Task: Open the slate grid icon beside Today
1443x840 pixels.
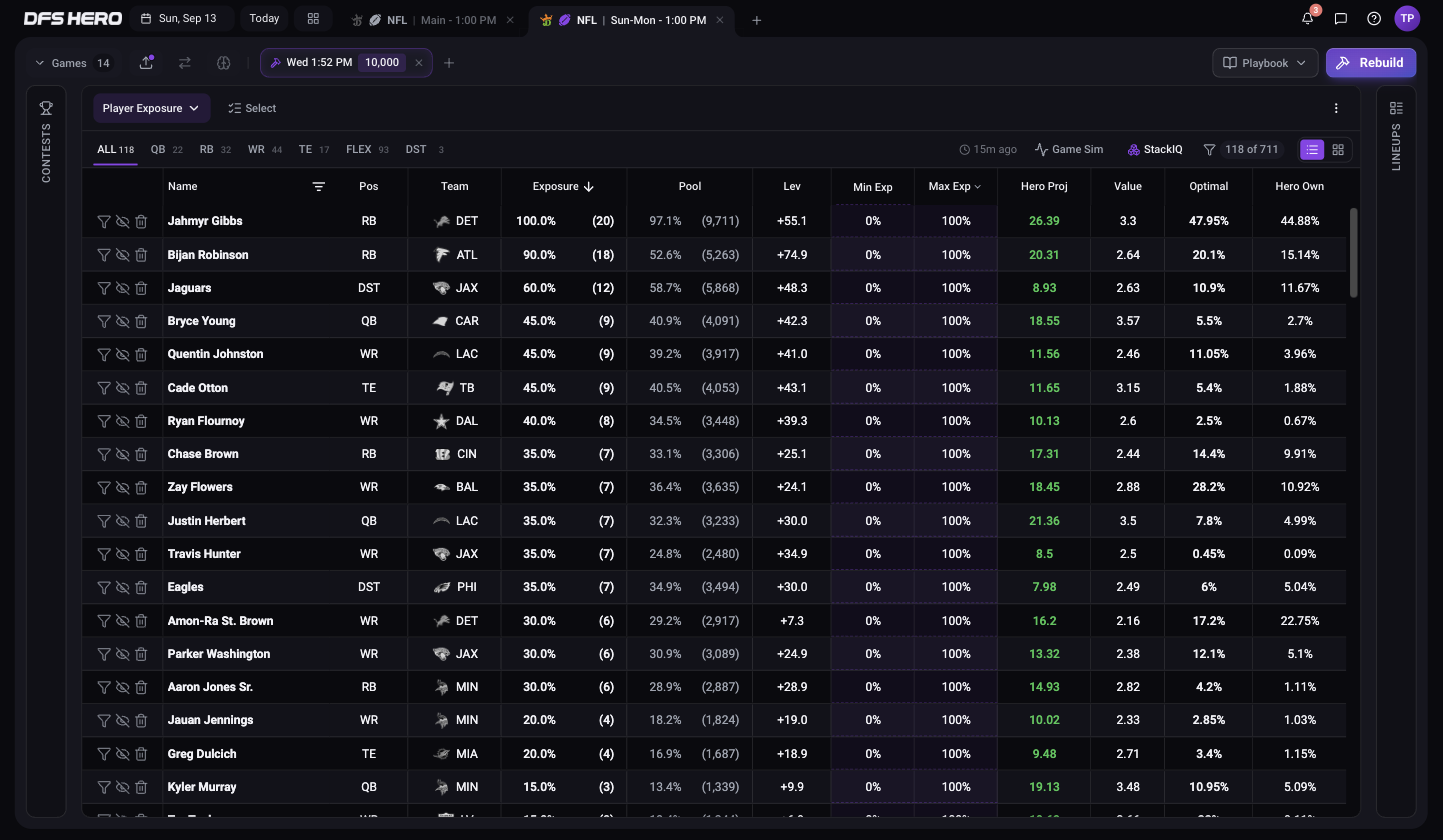Action: tap(313, 19)
